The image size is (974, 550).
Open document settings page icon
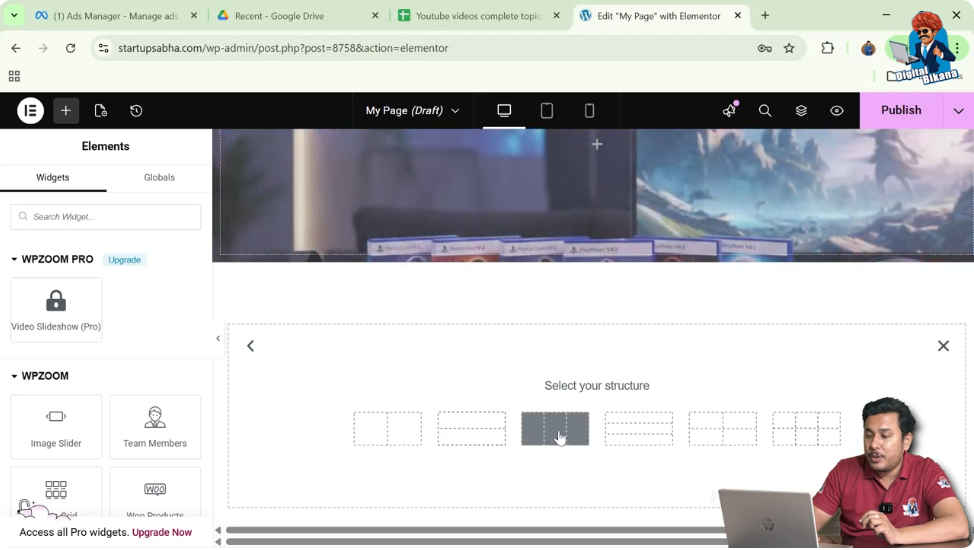(101, 111)
